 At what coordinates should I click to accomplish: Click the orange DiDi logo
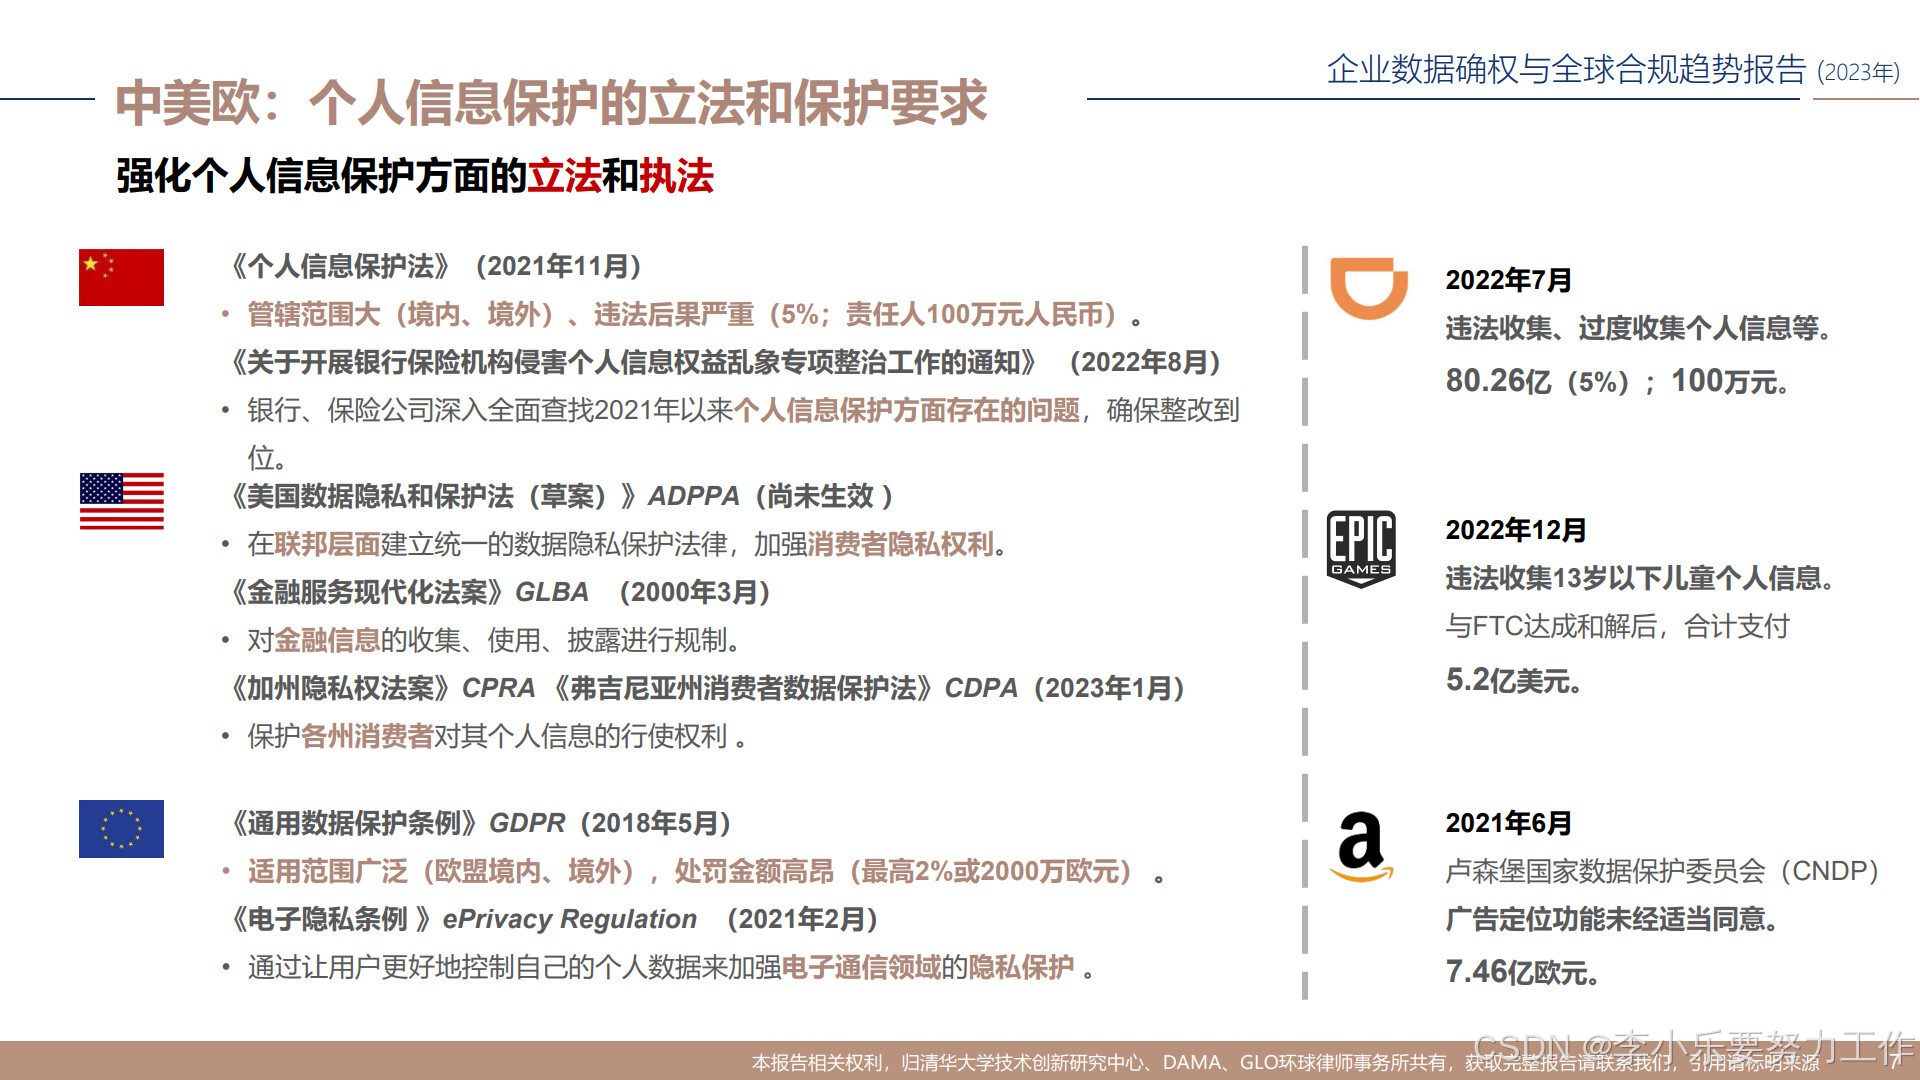pyautogui.click(x=1368, y=288)
